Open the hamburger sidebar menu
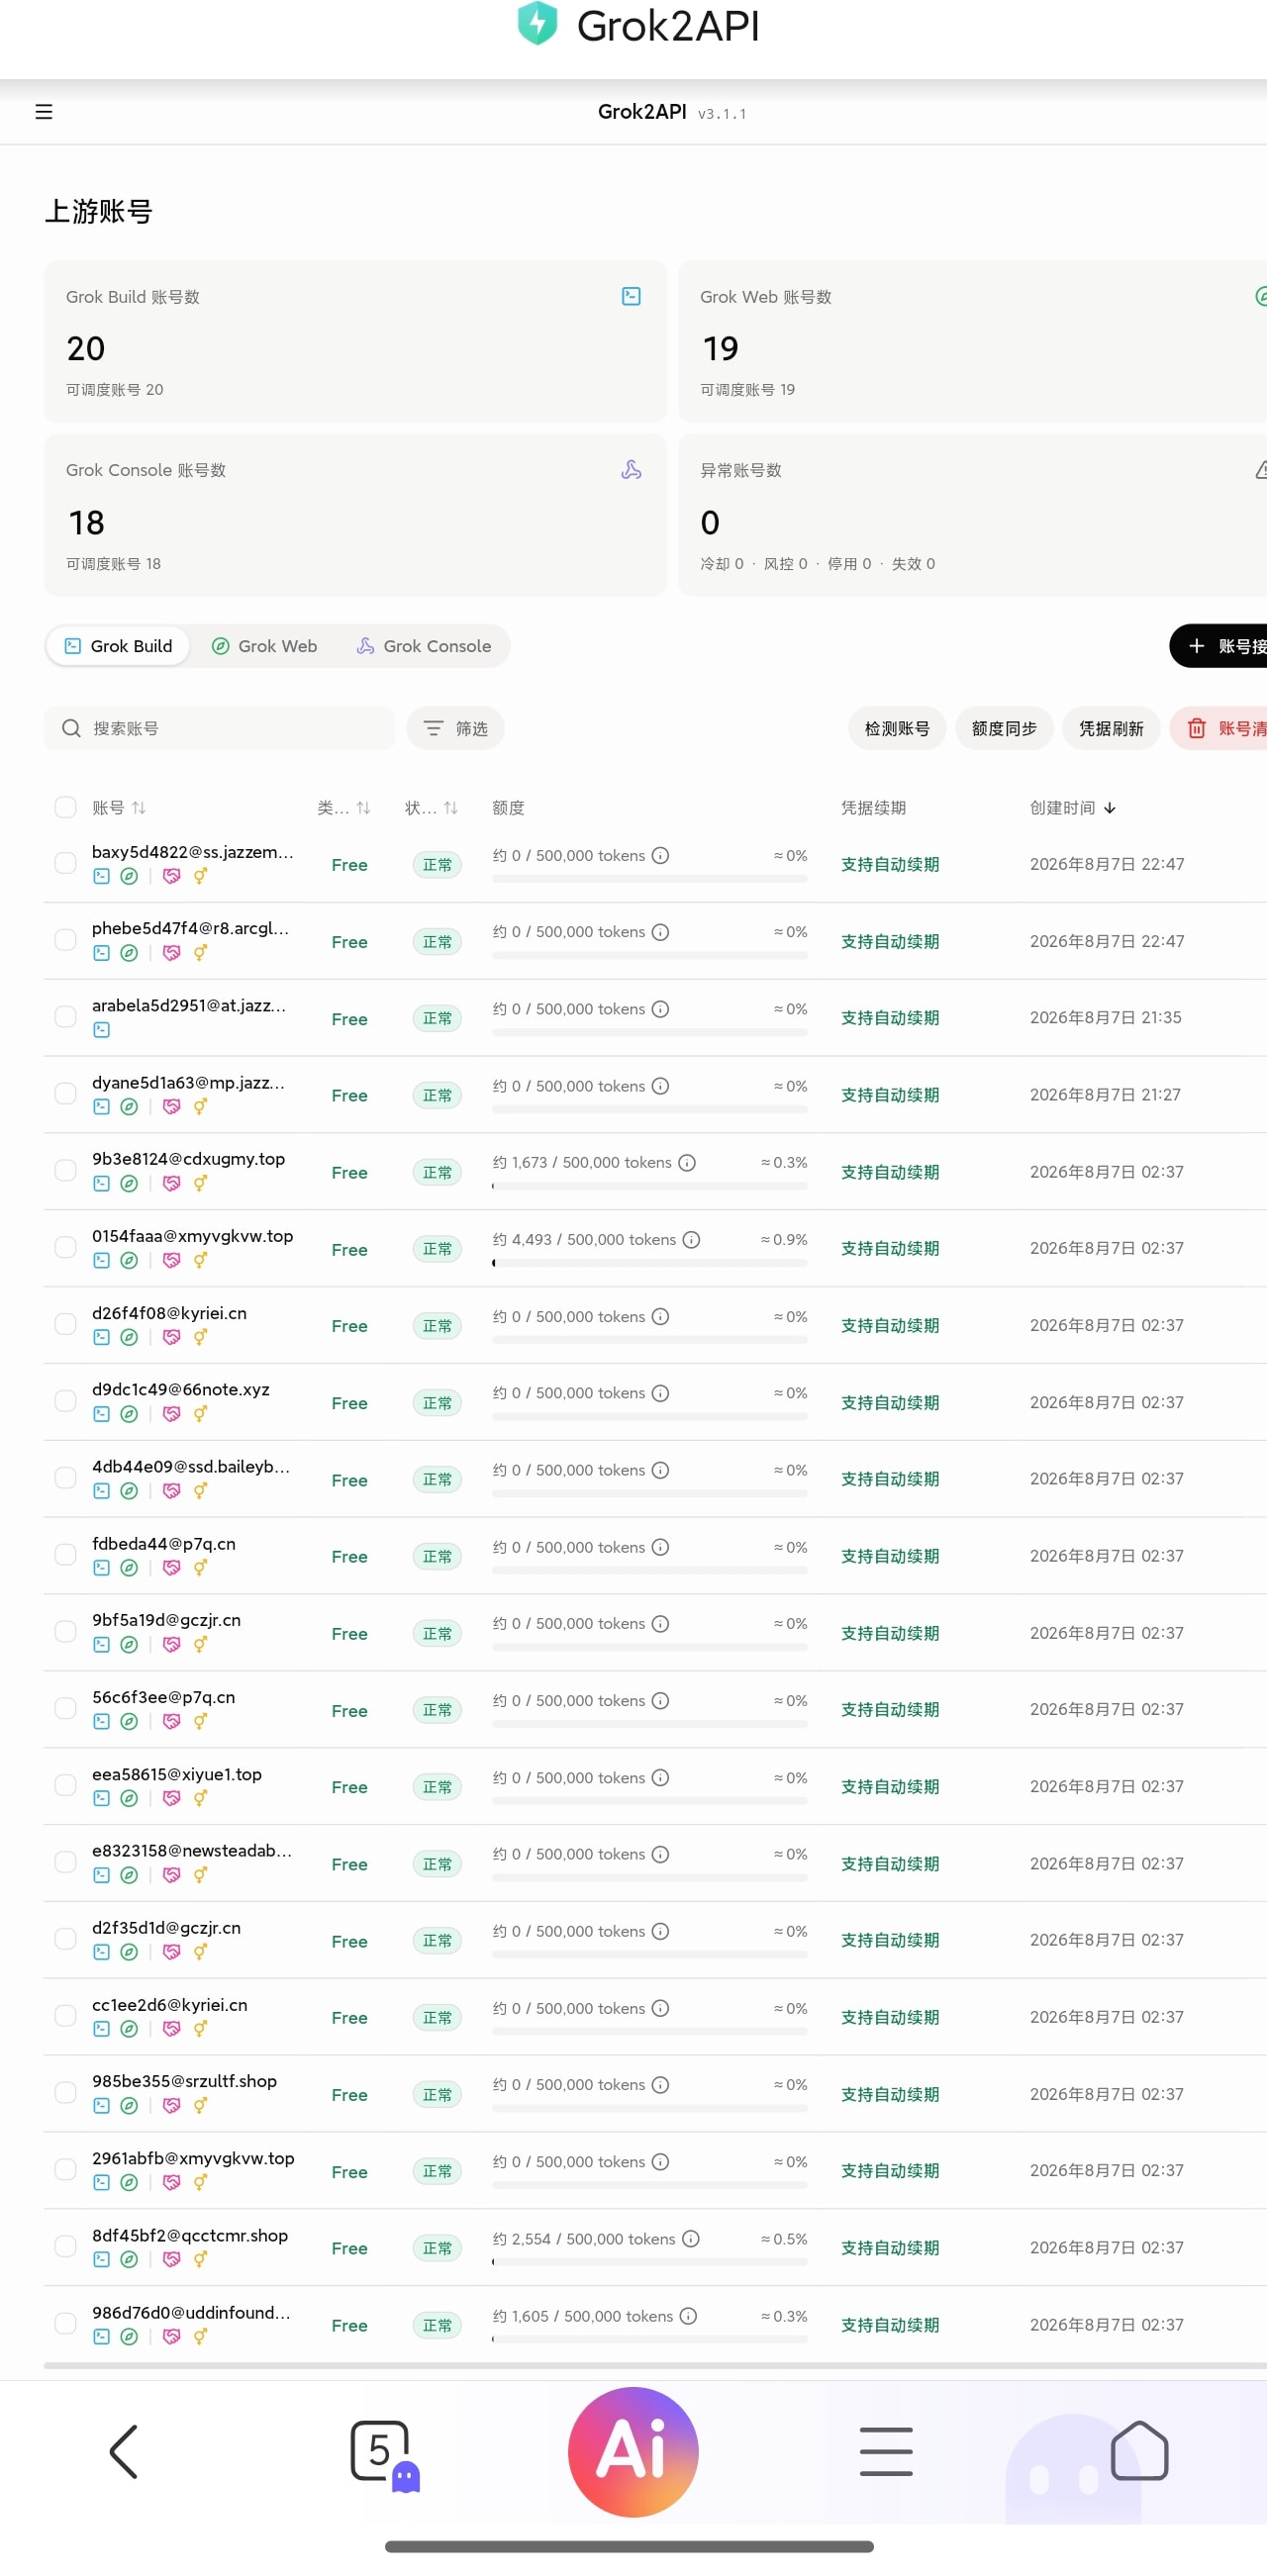 coord(44,112)
